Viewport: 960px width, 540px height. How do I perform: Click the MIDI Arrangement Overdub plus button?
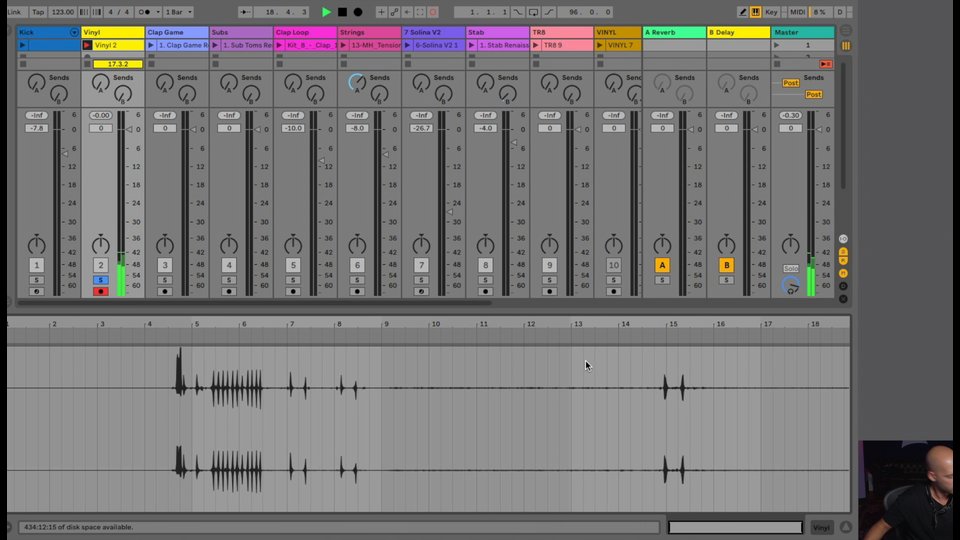click(381, 12)
